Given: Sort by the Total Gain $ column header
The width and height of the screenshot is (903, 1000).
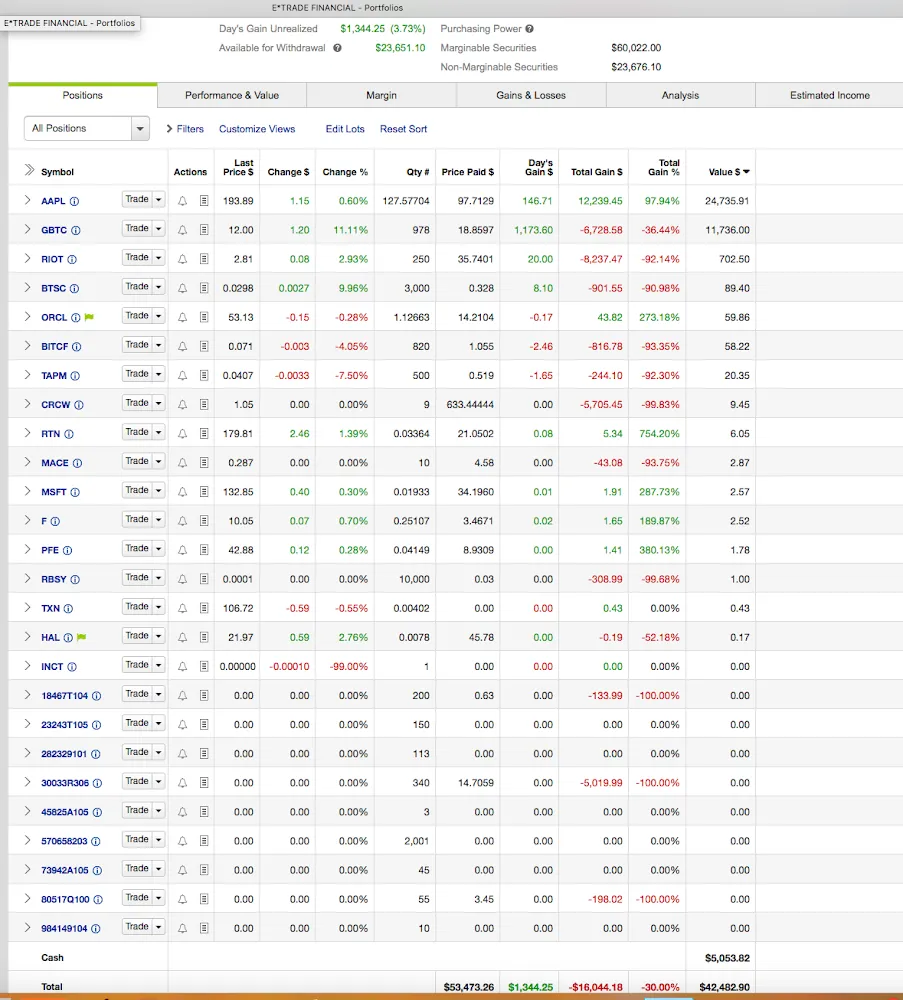Looking at the screenshot, I should (x=596, y=172).
